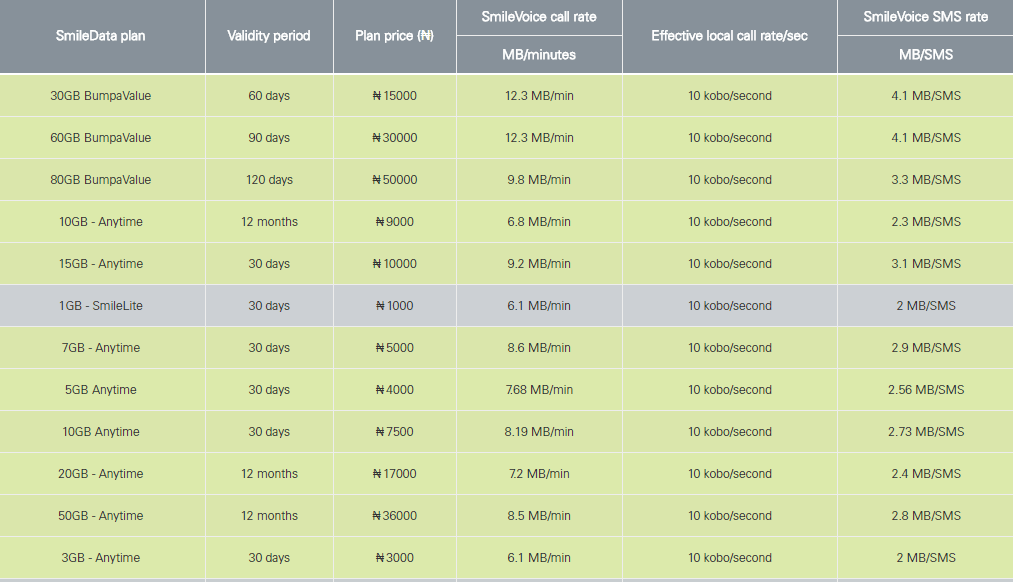Click the ₦7500 plan price cell
The image size is (1013, 582).
point(394,432)
